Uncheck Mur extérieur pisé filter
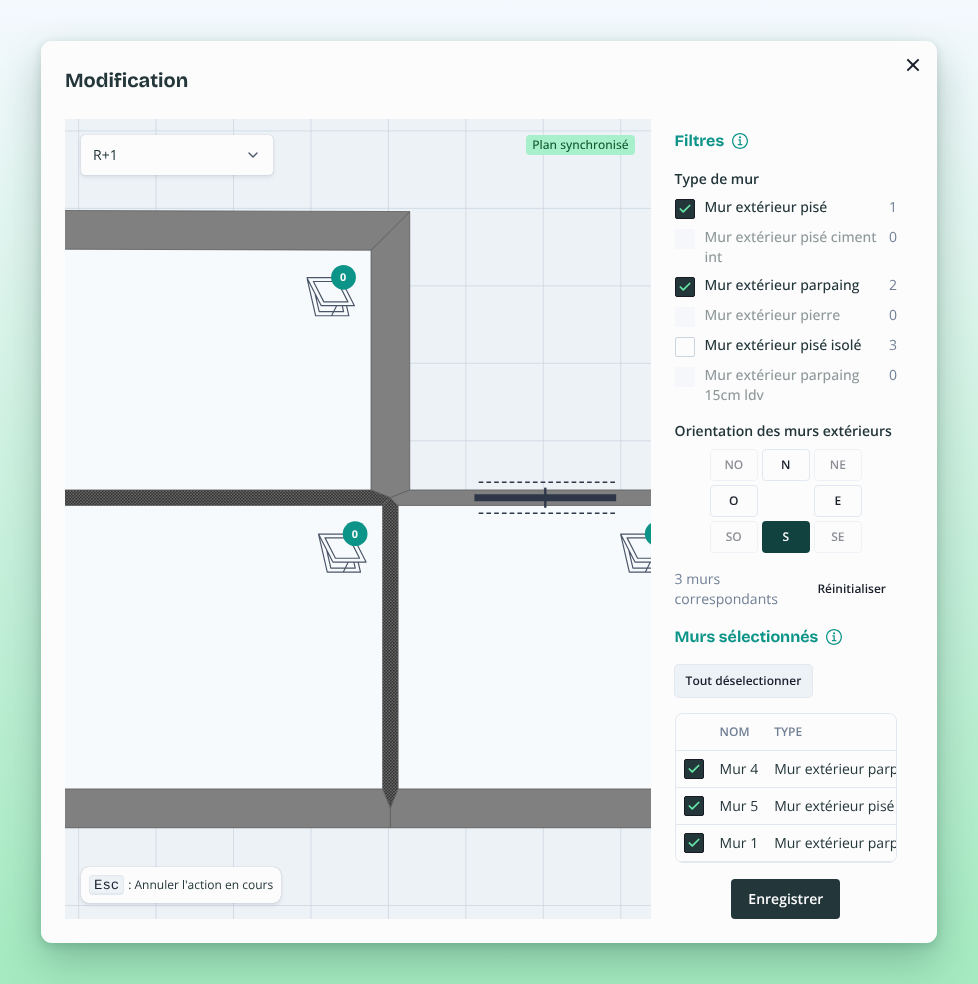The image size is (978, 984). point(685,208)
